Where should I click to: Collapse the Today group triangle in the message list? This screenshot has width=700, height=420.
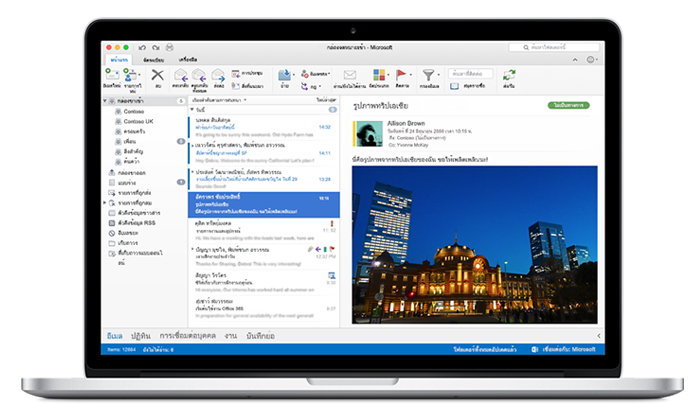tap(192, 109)
